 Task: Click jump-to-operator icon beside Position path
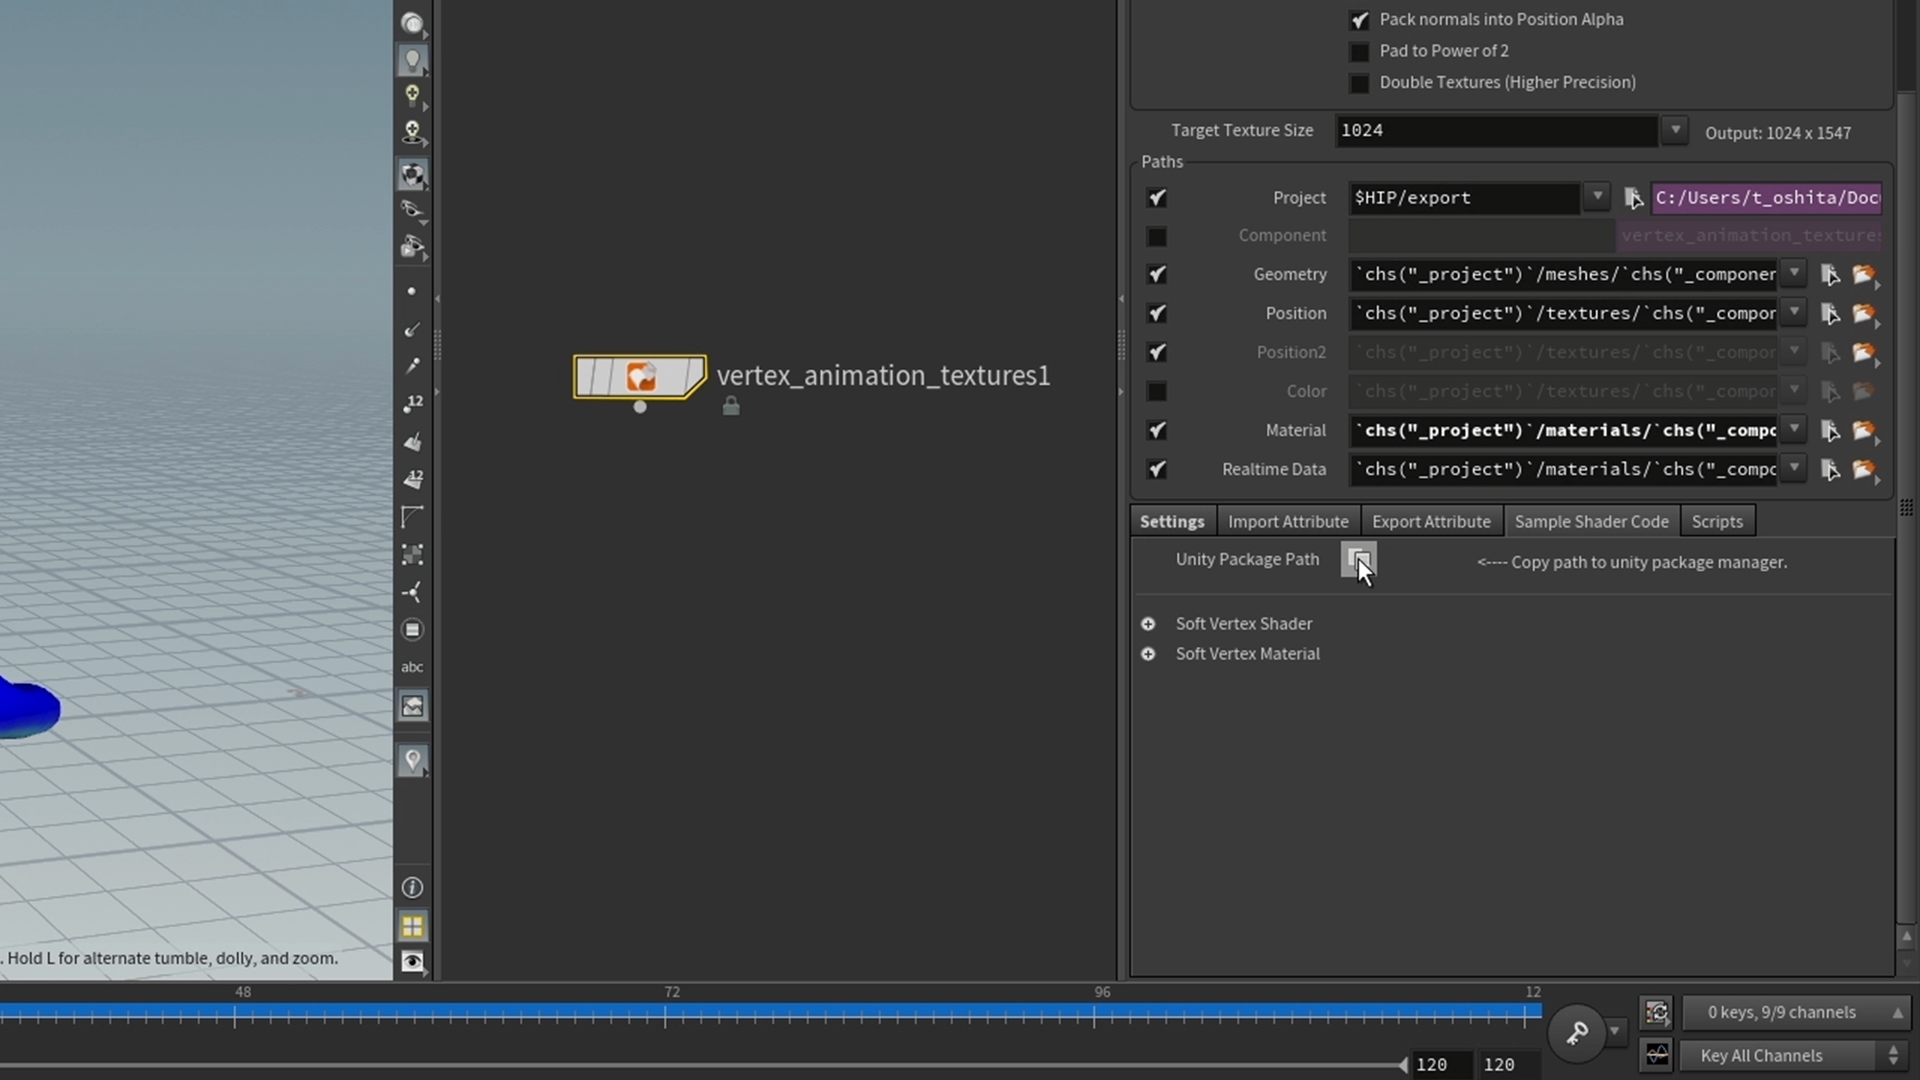pos(1830,313)
